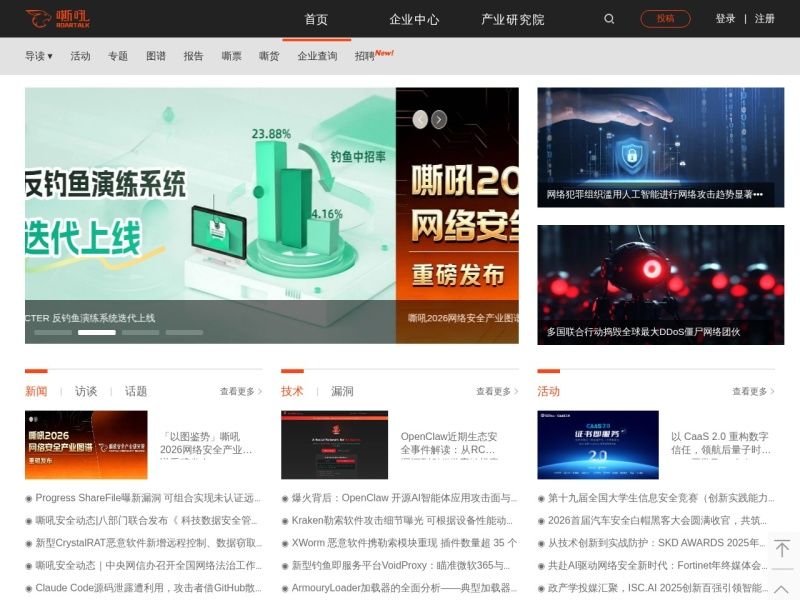Open the CaaS 2.0 证书即服务 thumbnail
The width and height of the screenshot is (800, 600).
tap(598, 445)
